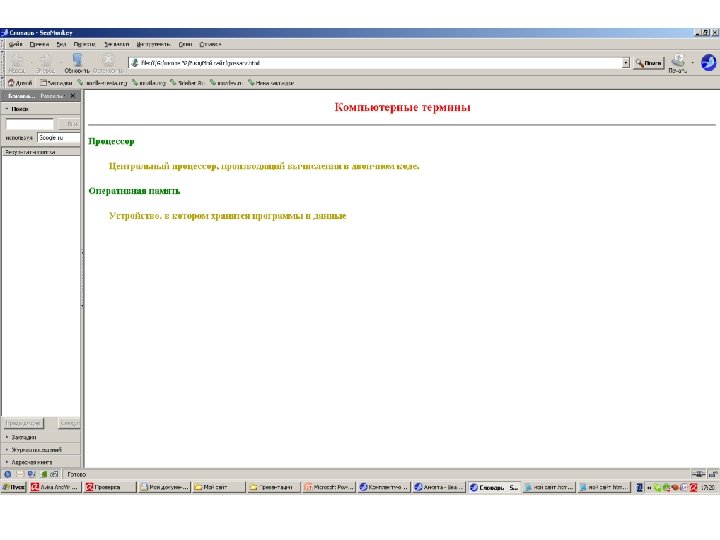Open the mozilla-russia.org bookmark

click(x=102, y=83)
